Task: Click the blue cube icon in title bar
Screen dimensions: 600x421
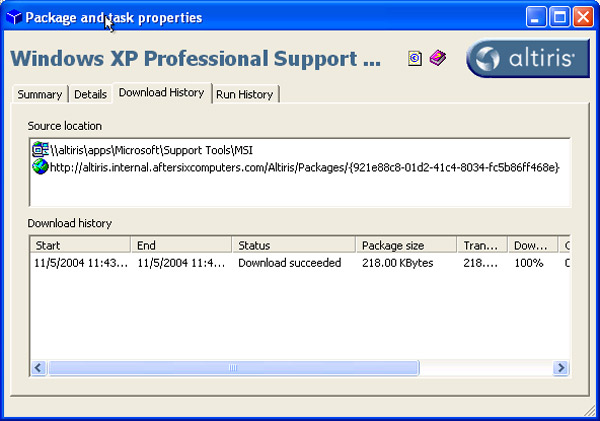Action: point(14,18)
